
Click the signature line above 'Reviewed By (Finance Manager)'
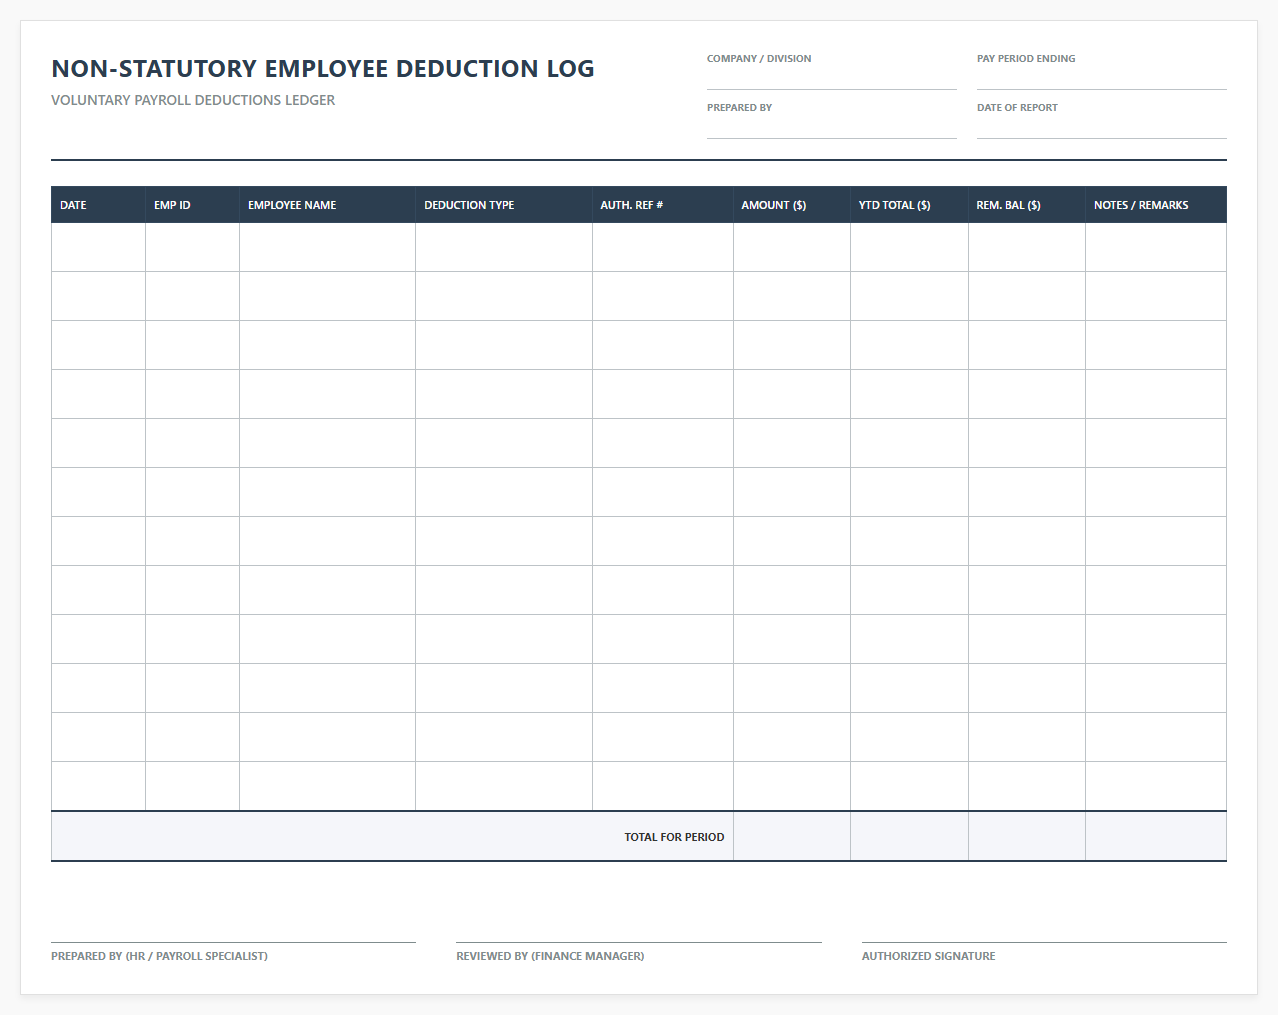click(639, 942)
